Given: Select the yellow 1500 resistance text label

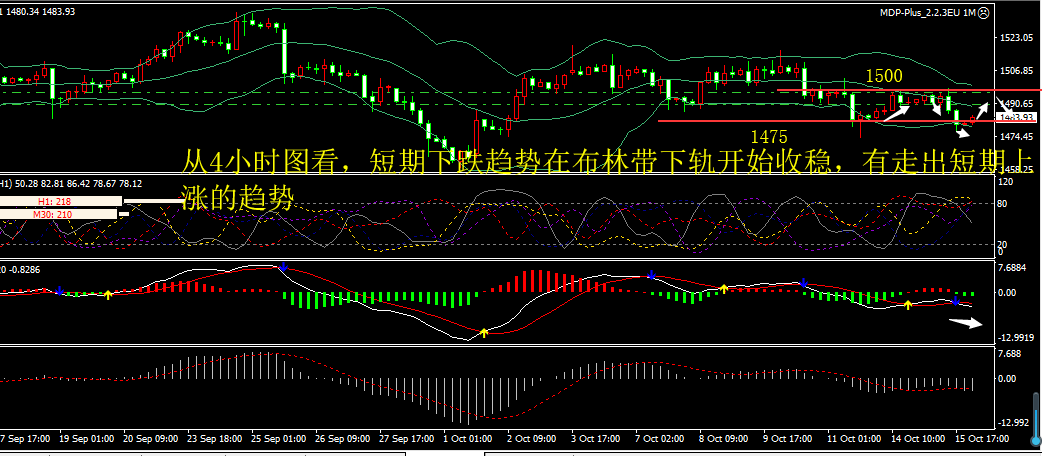Looking at the screenshot, I should [884, 76].
